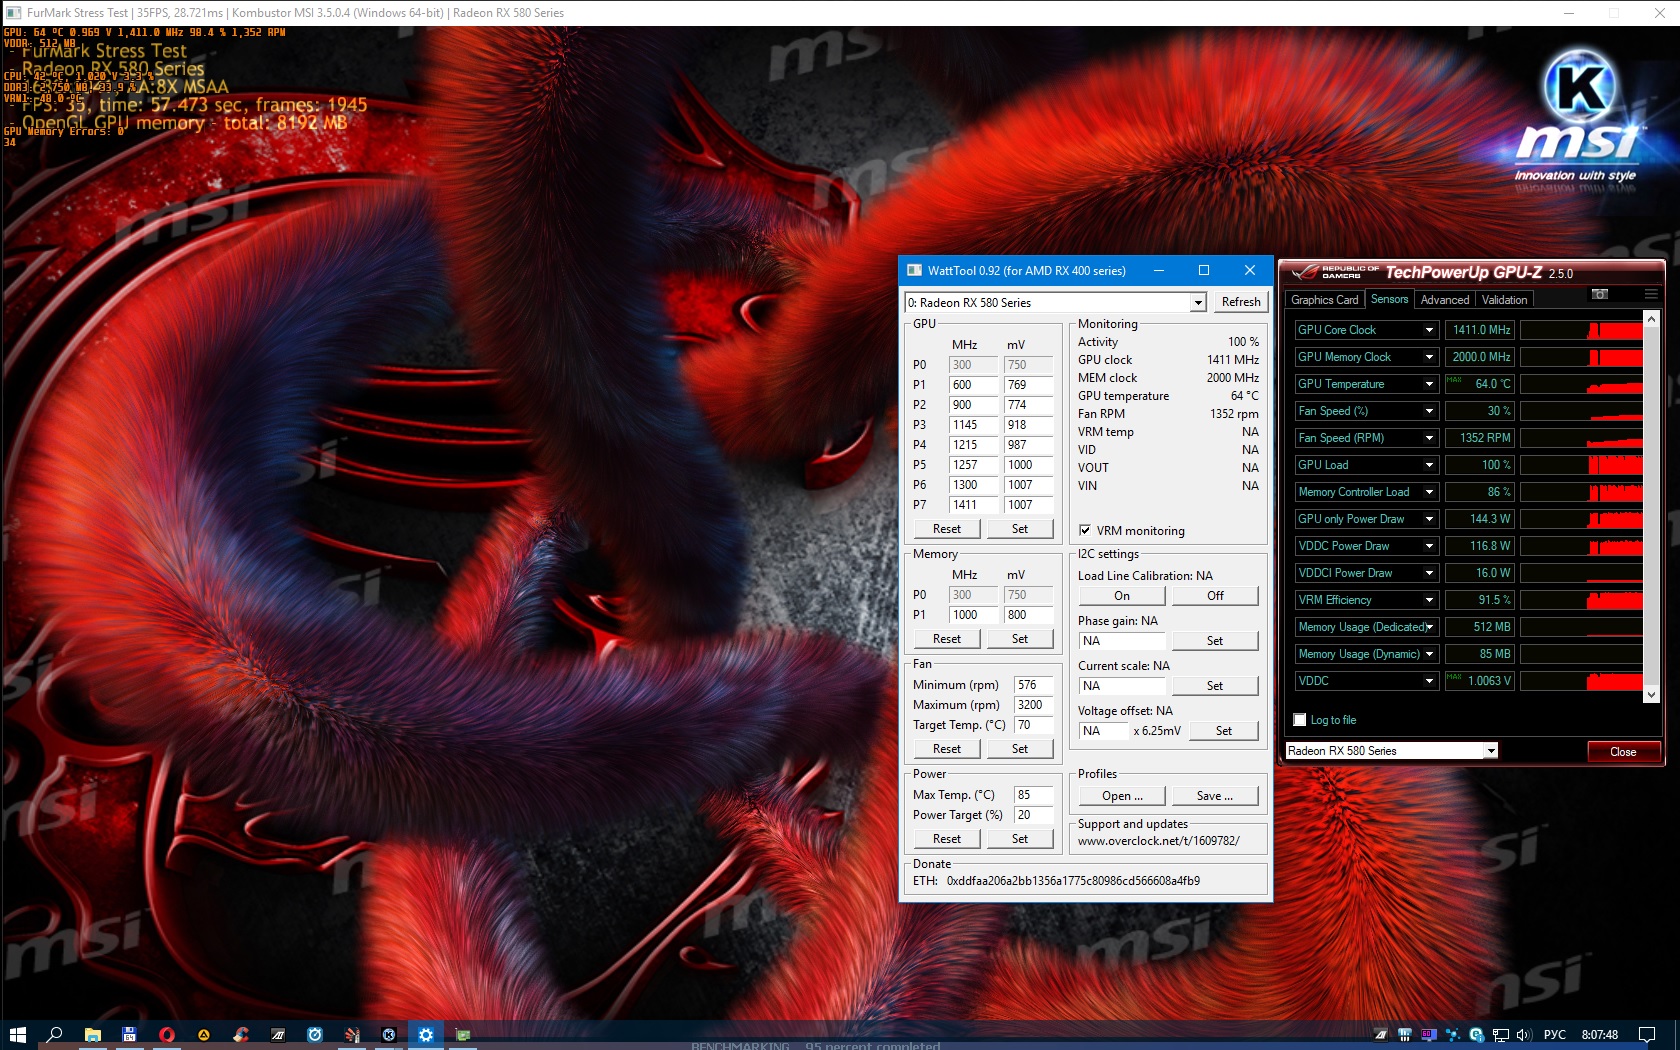Select the Sensors tab in GPU-Z

[1389, 299]
